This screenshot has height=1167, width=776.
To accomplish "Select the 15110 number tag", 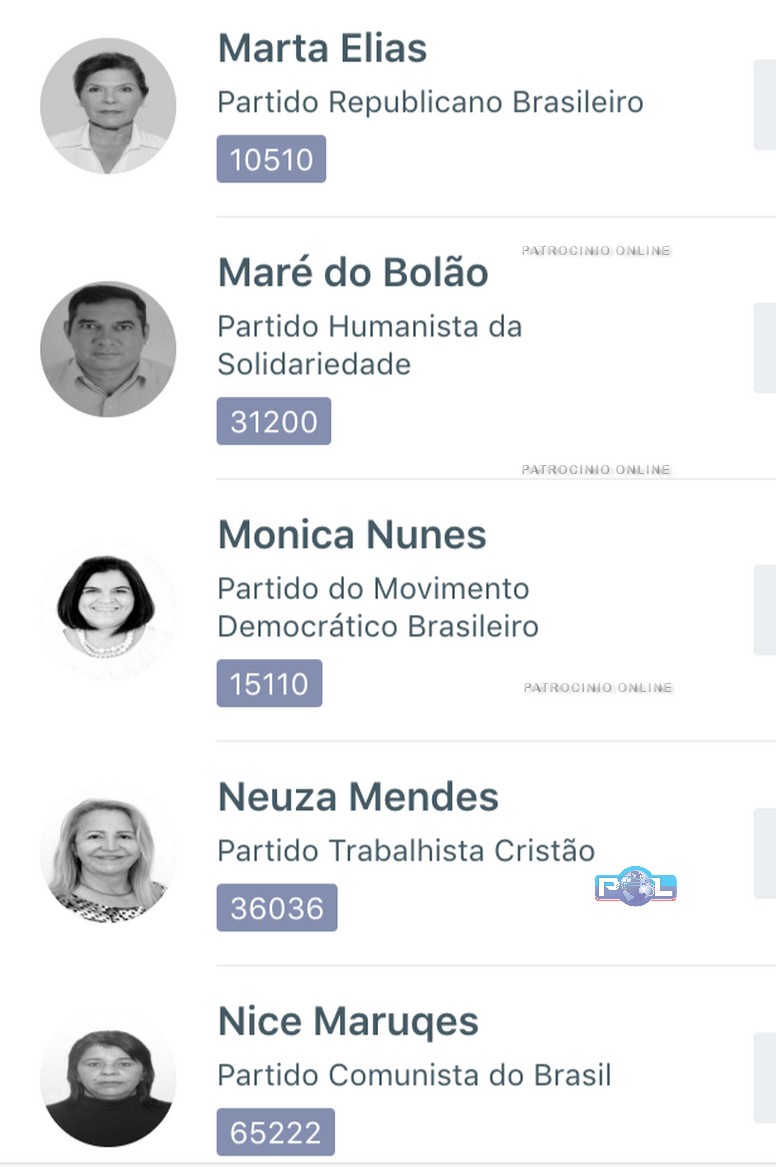I will [269, 684].
